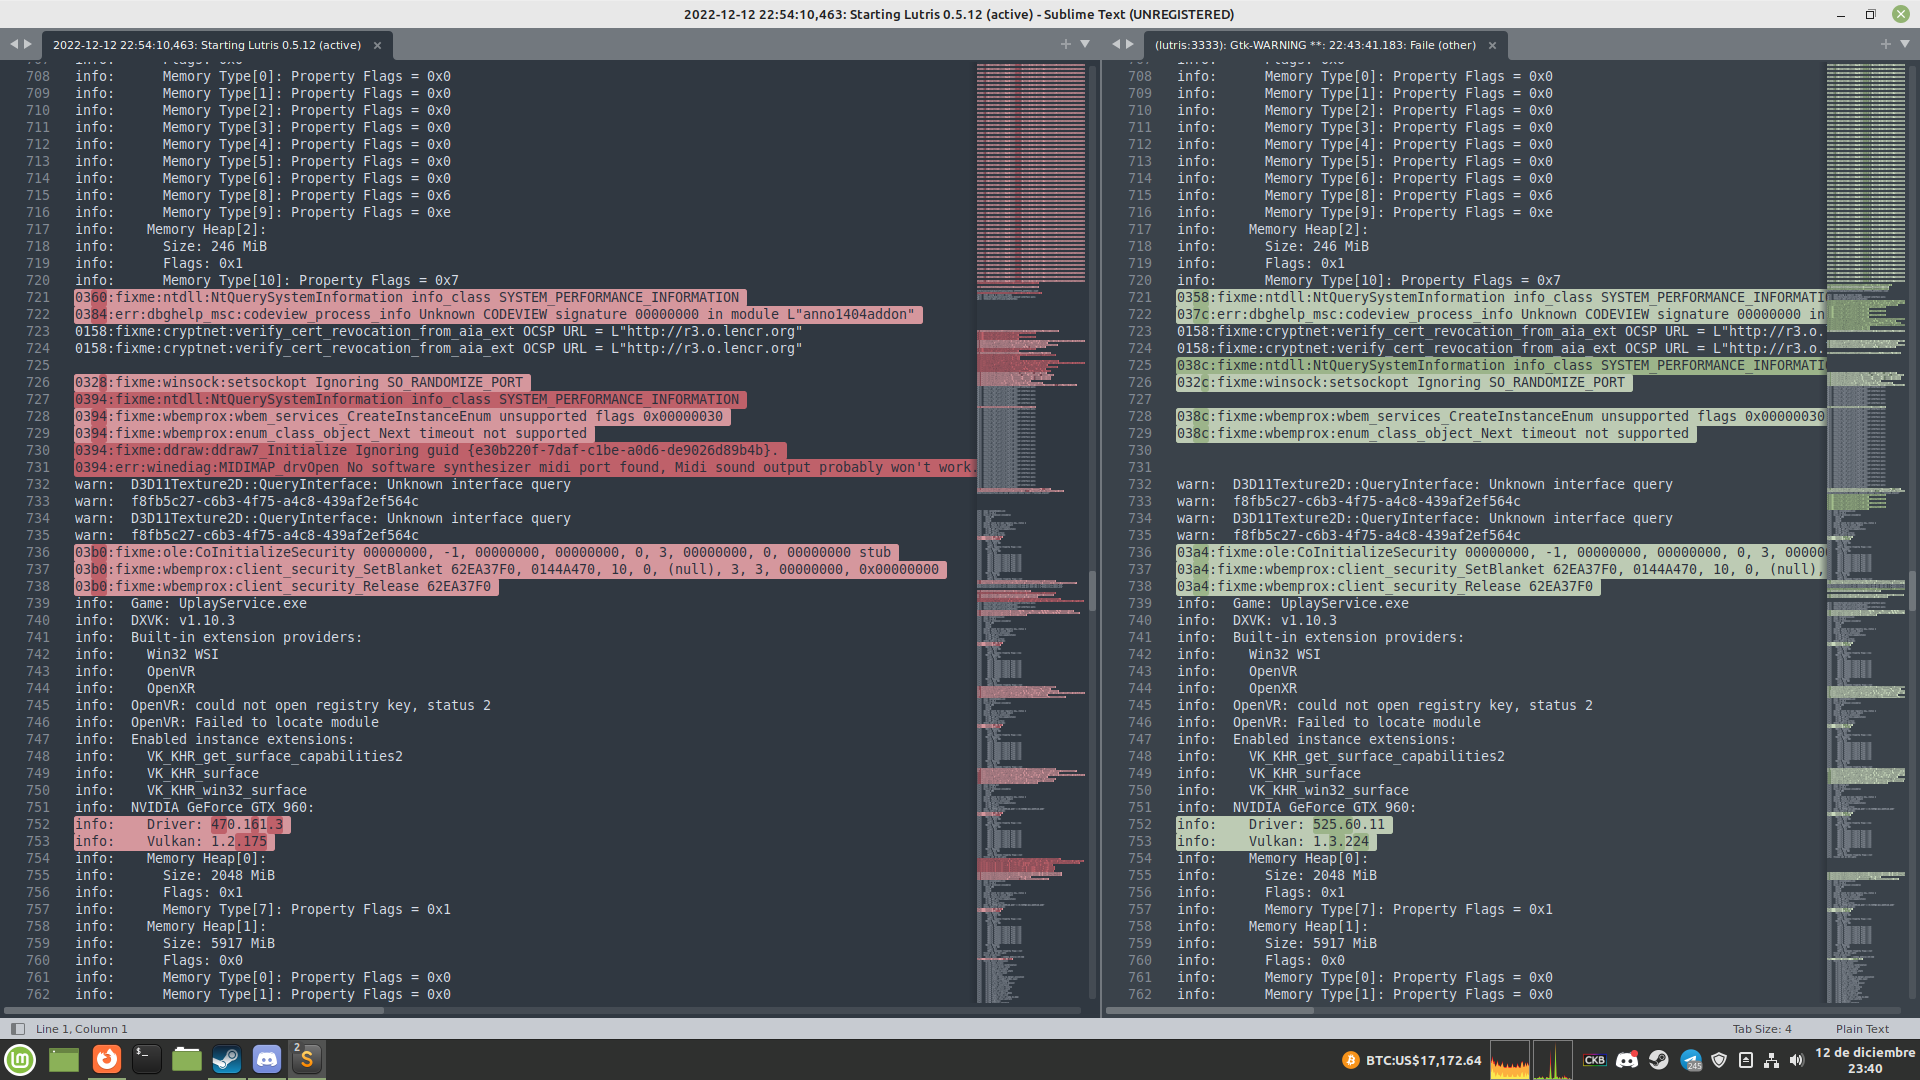
Task: Open the terminal from the panel
Action: click(x=146, y=1060)
